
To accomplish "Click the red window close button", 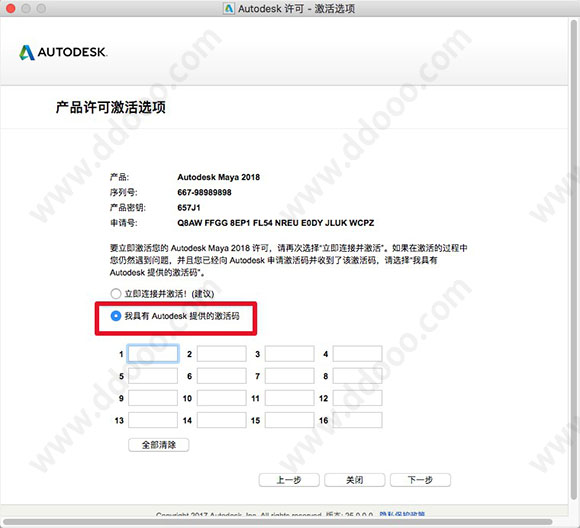I will (10, 8).
